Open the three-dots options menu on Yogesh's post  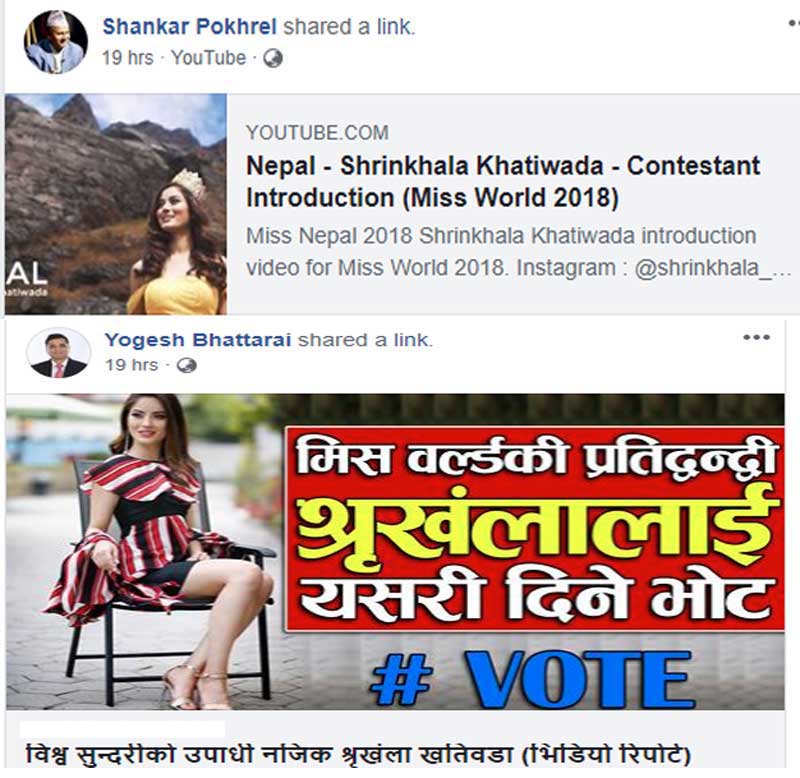(757, 337)
